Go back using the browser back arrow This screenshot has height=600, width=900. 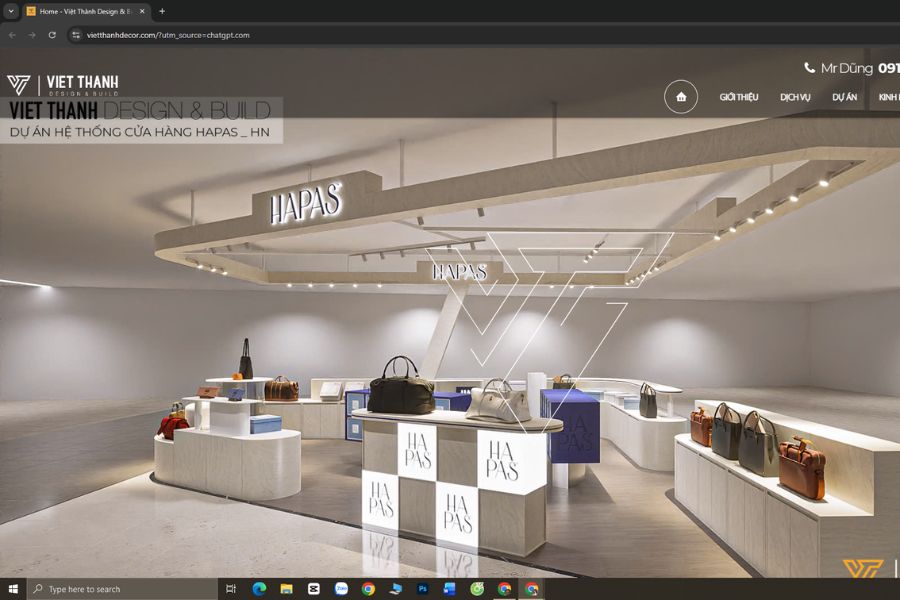[x=12, y=35]
